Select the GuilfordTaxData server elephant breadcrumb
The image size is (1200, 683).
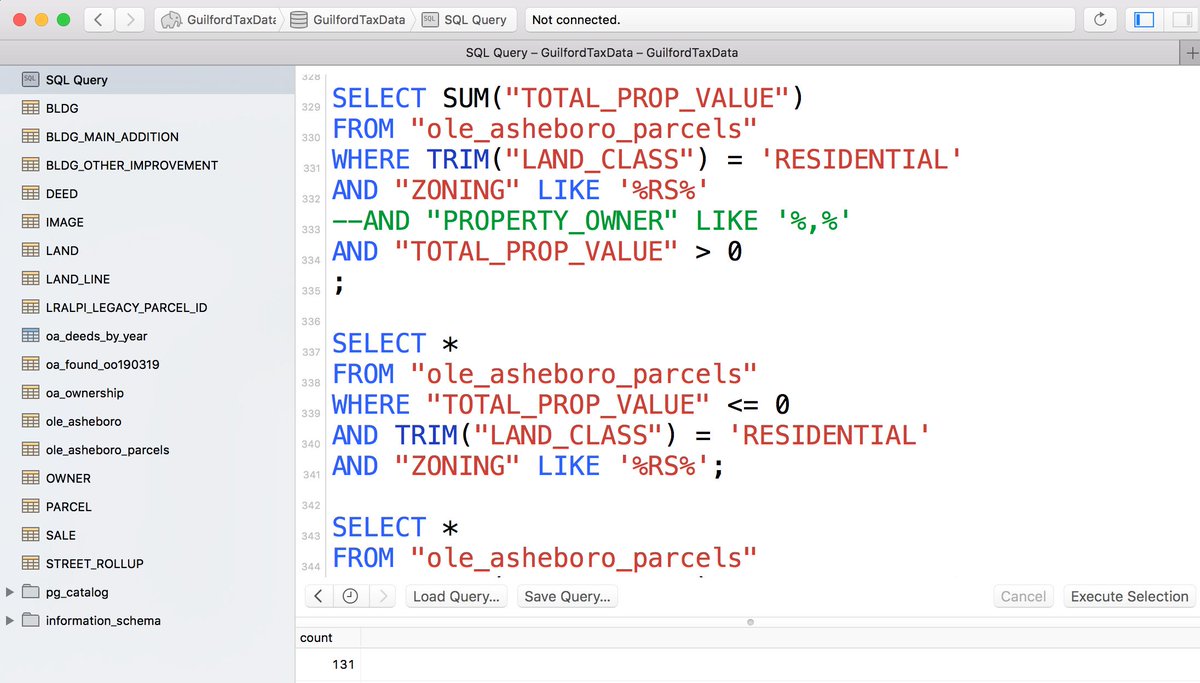click(x=218, y=19)
